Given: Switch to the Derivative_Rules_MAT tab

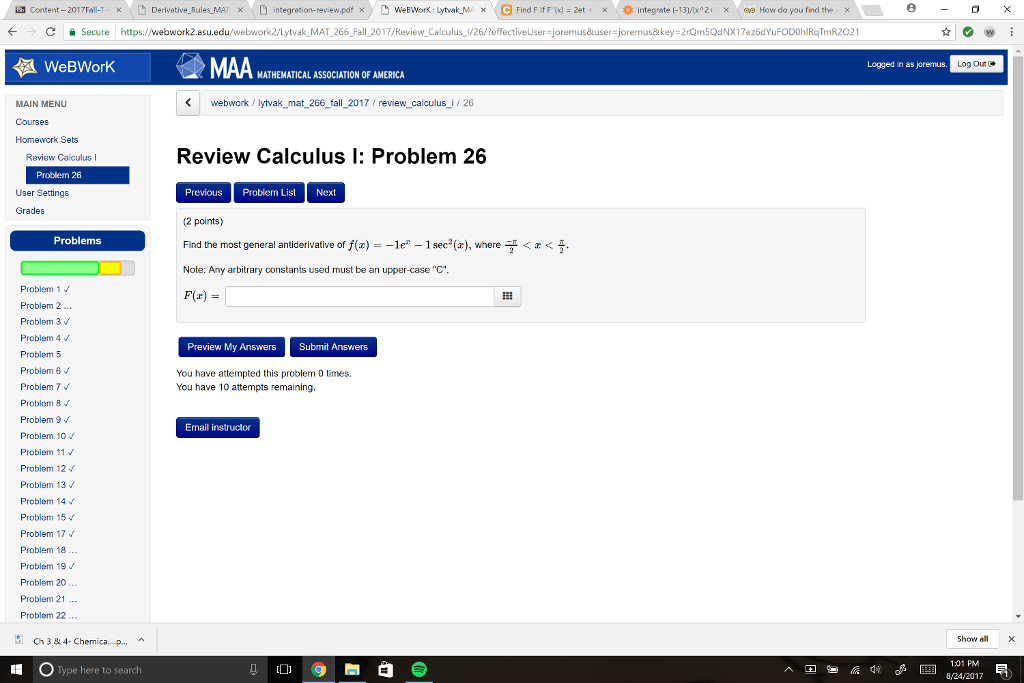Looking at the screenshot, I should pos(190,10).
